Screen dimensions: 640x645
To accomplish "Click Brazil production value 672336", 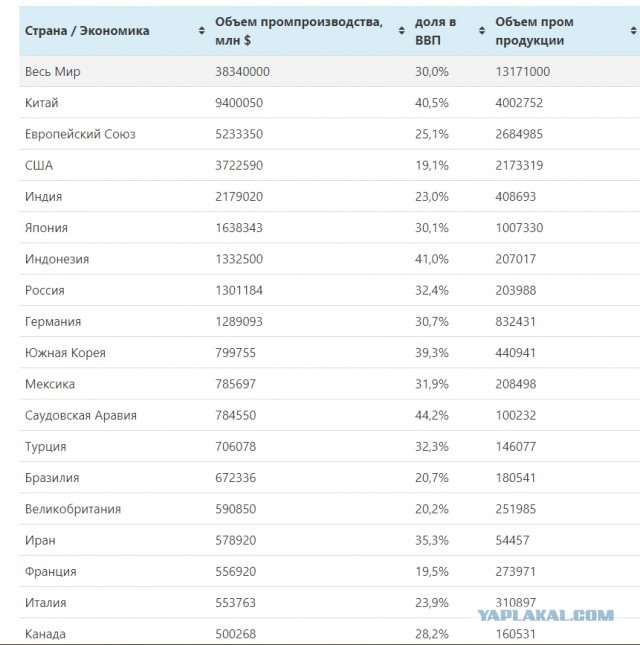I will pyautogui.click(x=236, y=478).
